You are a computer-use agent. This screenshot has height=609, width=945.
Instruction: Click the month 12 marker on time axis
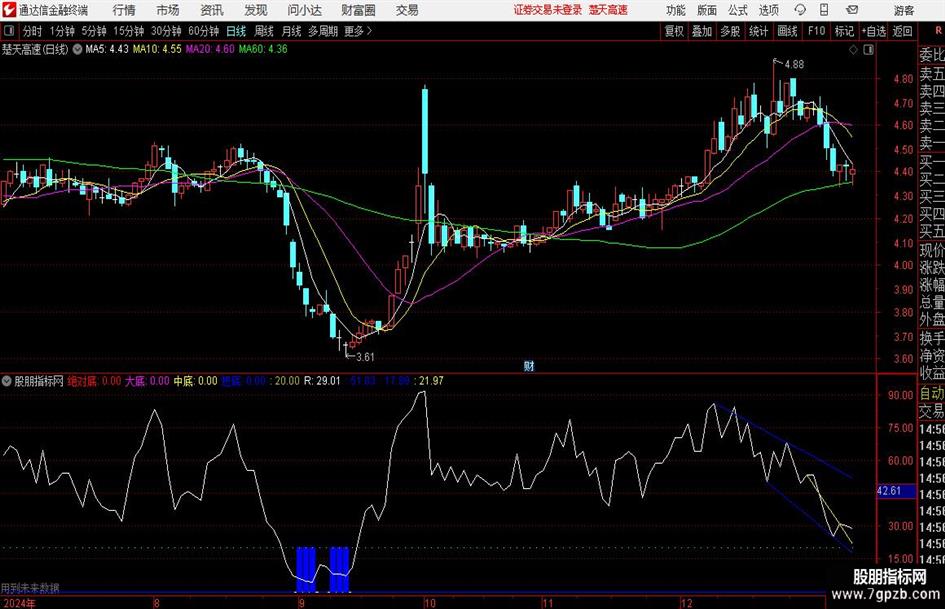[x=686, y=603]
